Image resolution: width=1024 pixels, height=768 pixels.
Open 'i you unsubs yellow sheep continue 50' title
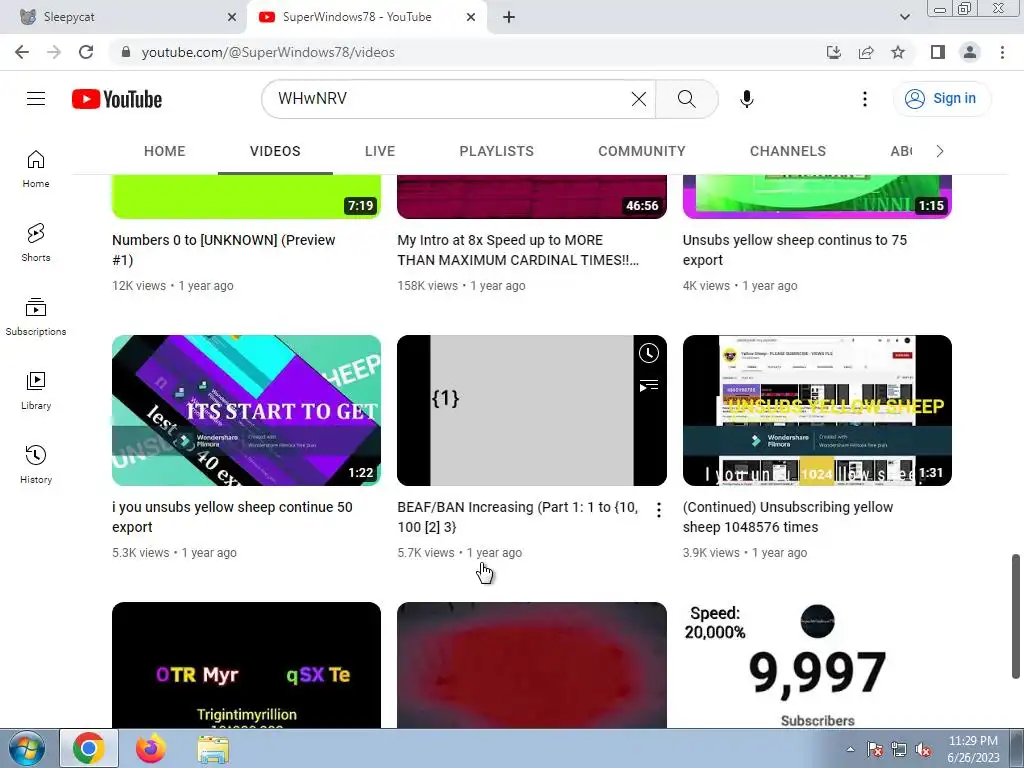[232, 517]
